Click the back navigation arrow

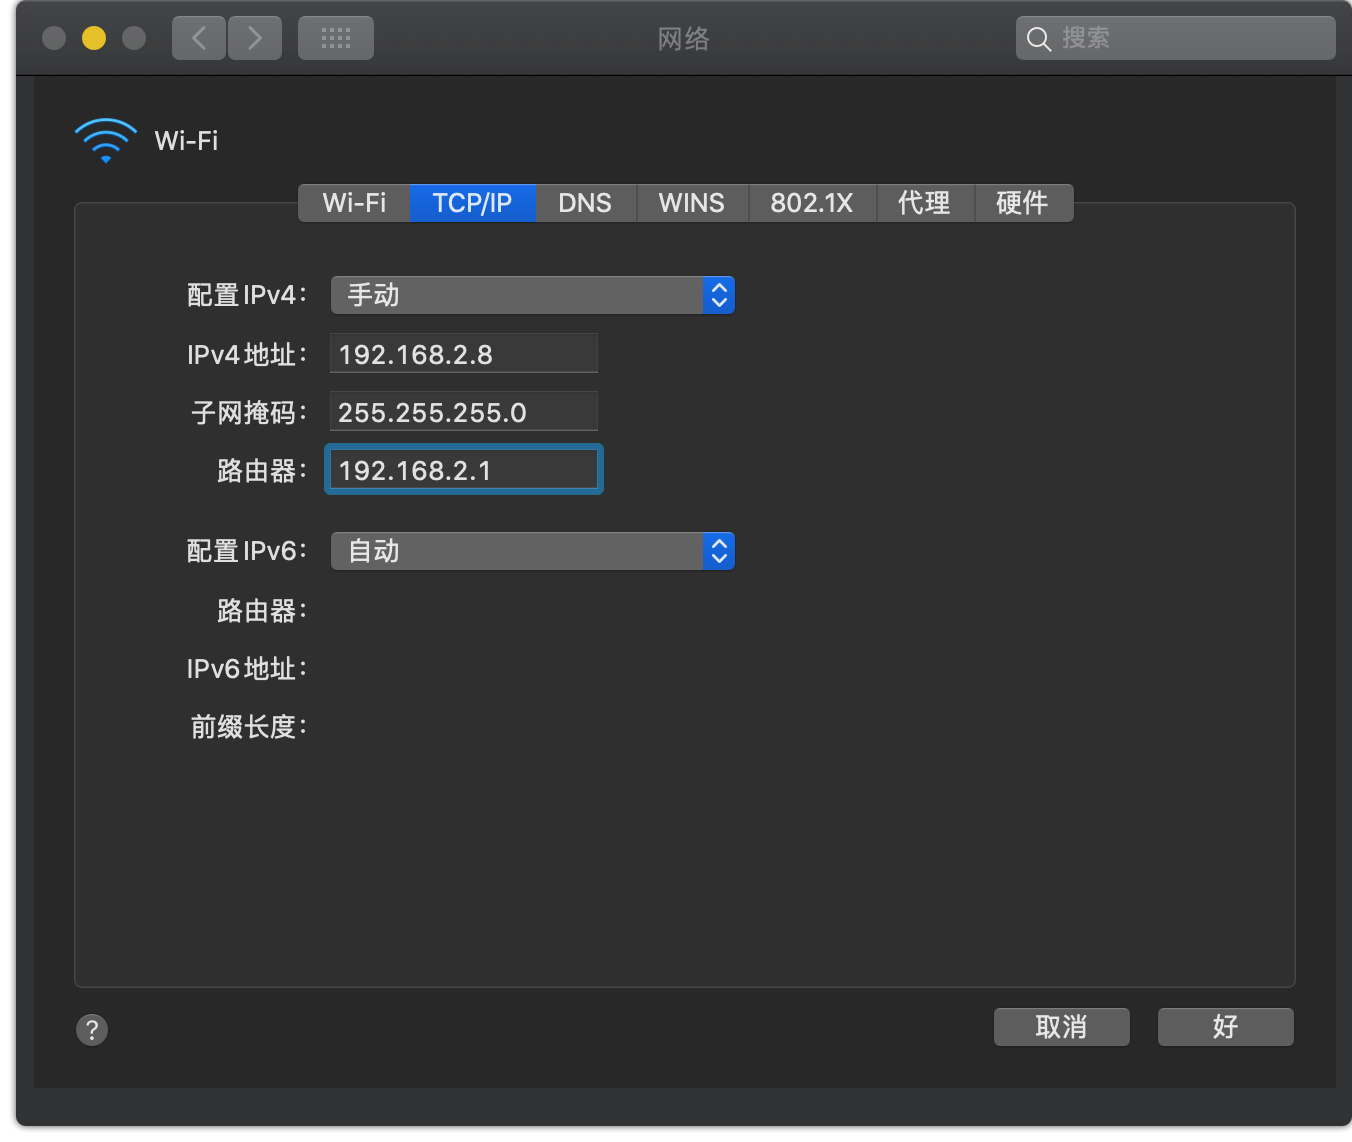pos(198,37)
